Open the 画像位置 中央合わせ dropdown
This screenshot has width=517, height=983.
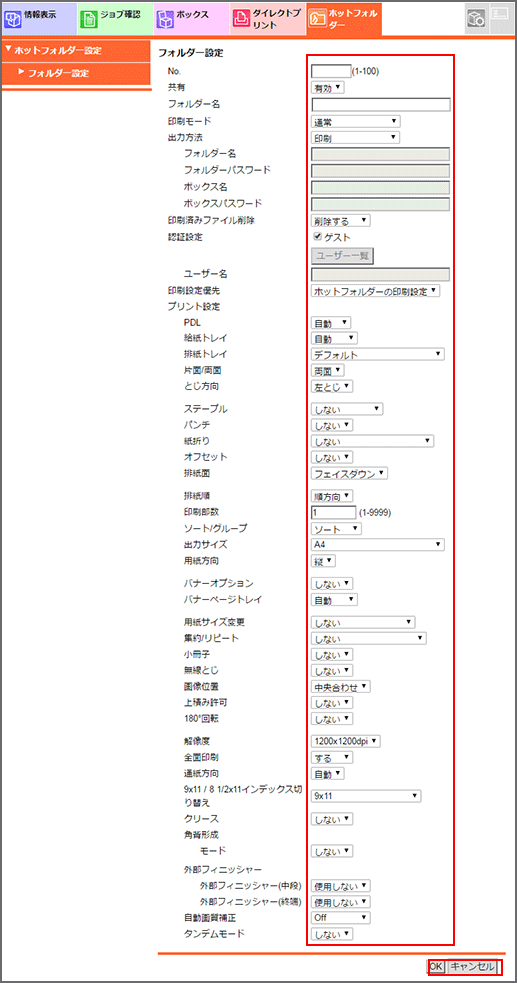click(x=341, y=686)
